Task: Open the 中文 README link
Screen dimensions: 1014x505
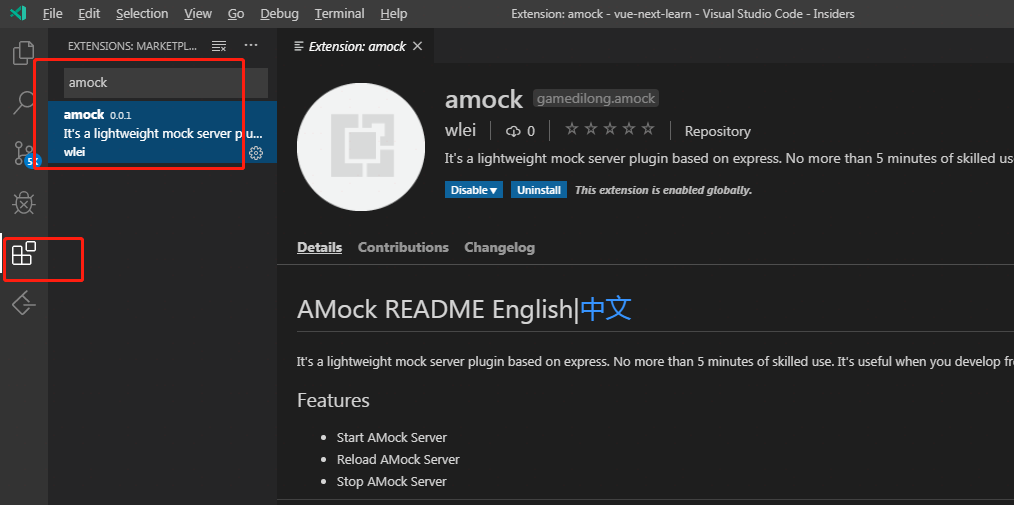Action: click(606, 310)
